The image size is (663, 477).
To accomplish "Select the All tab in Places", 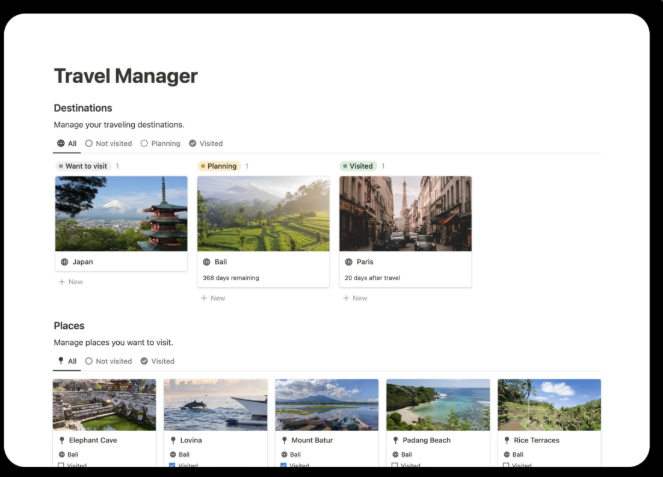I will pos(67,361).
